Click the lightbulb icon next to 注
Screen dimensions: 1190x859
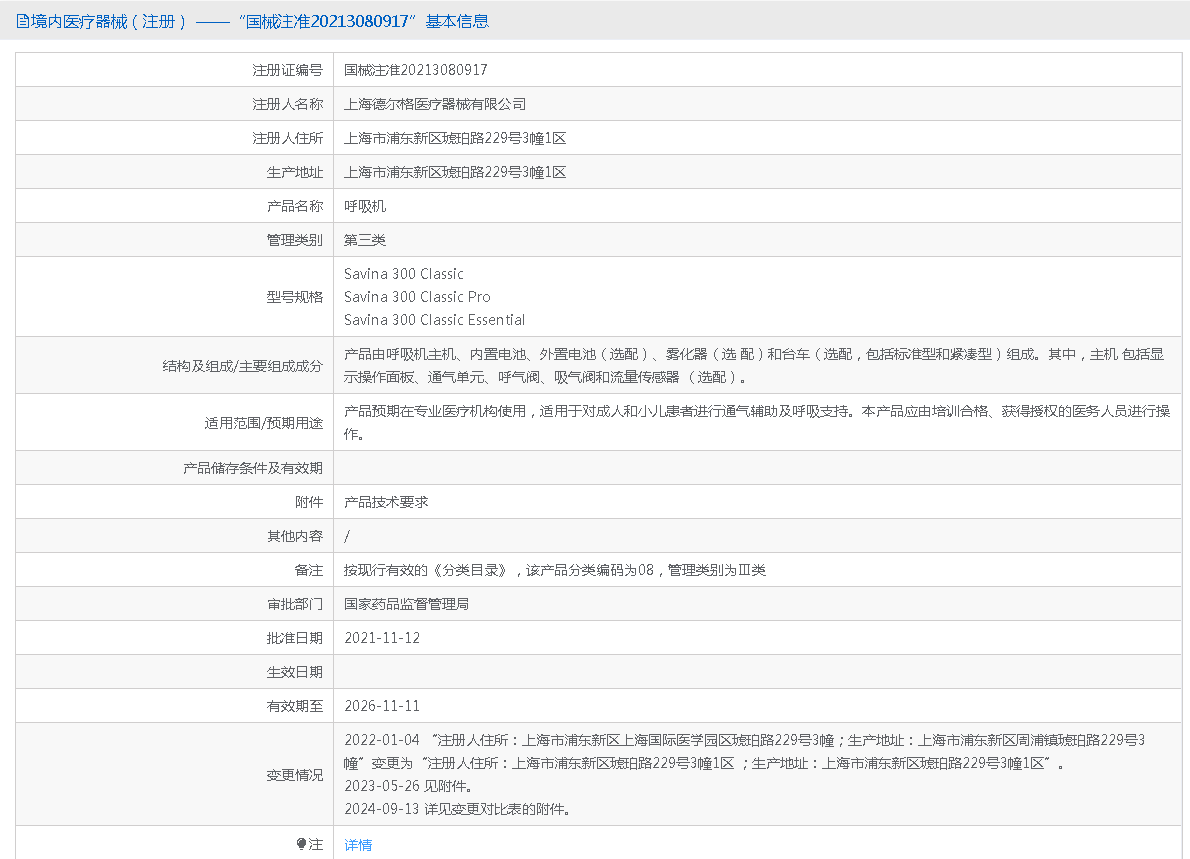click(x=301, y=845)
